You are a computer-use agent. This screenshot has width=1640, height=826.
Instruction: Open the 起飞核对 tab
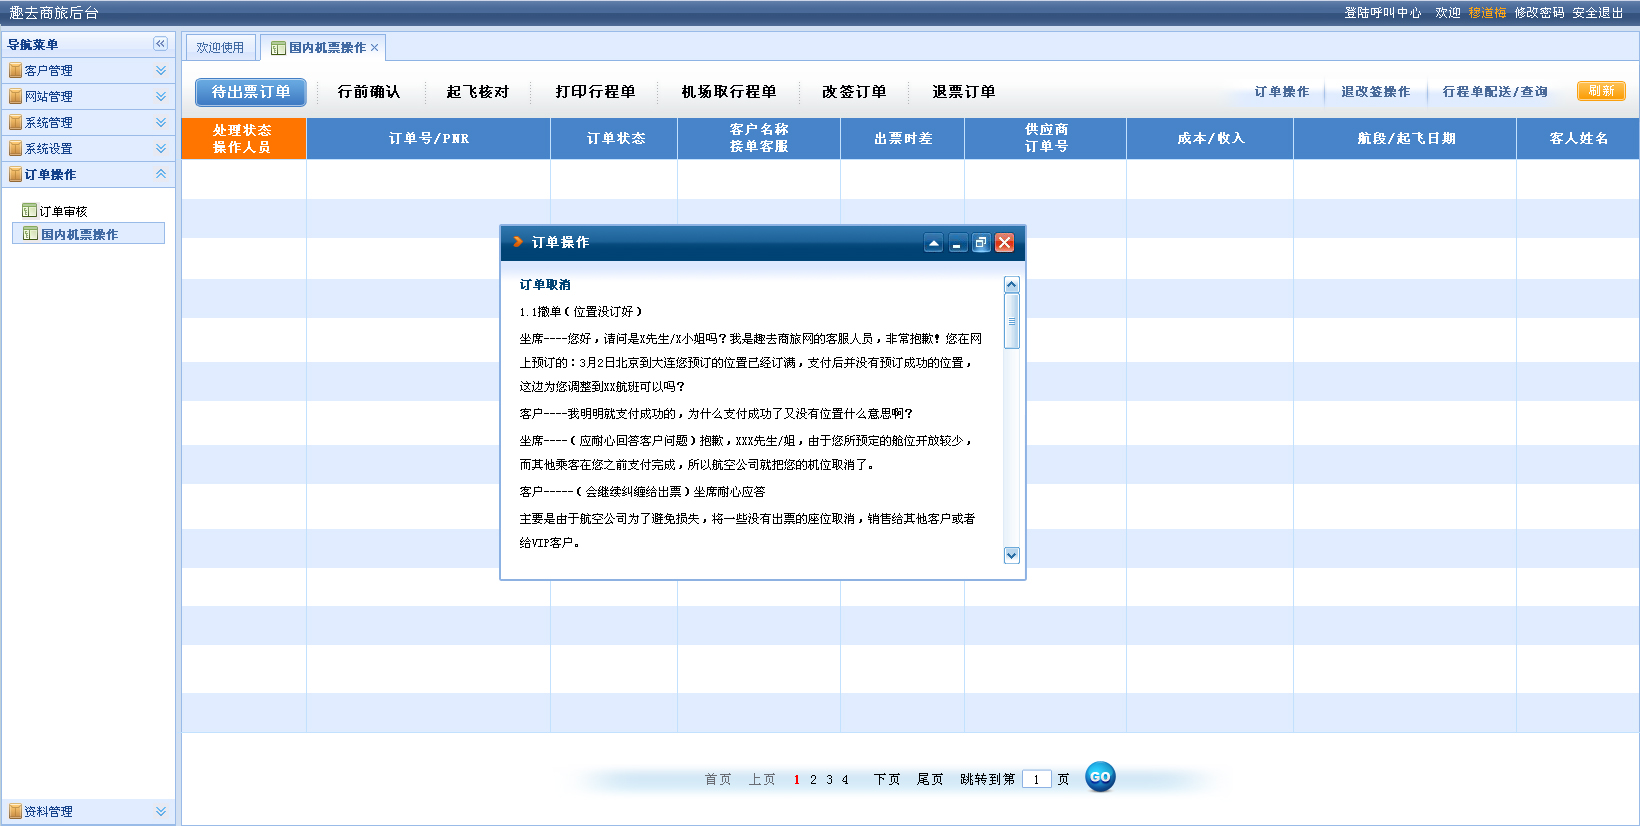(x=478, y=92)
